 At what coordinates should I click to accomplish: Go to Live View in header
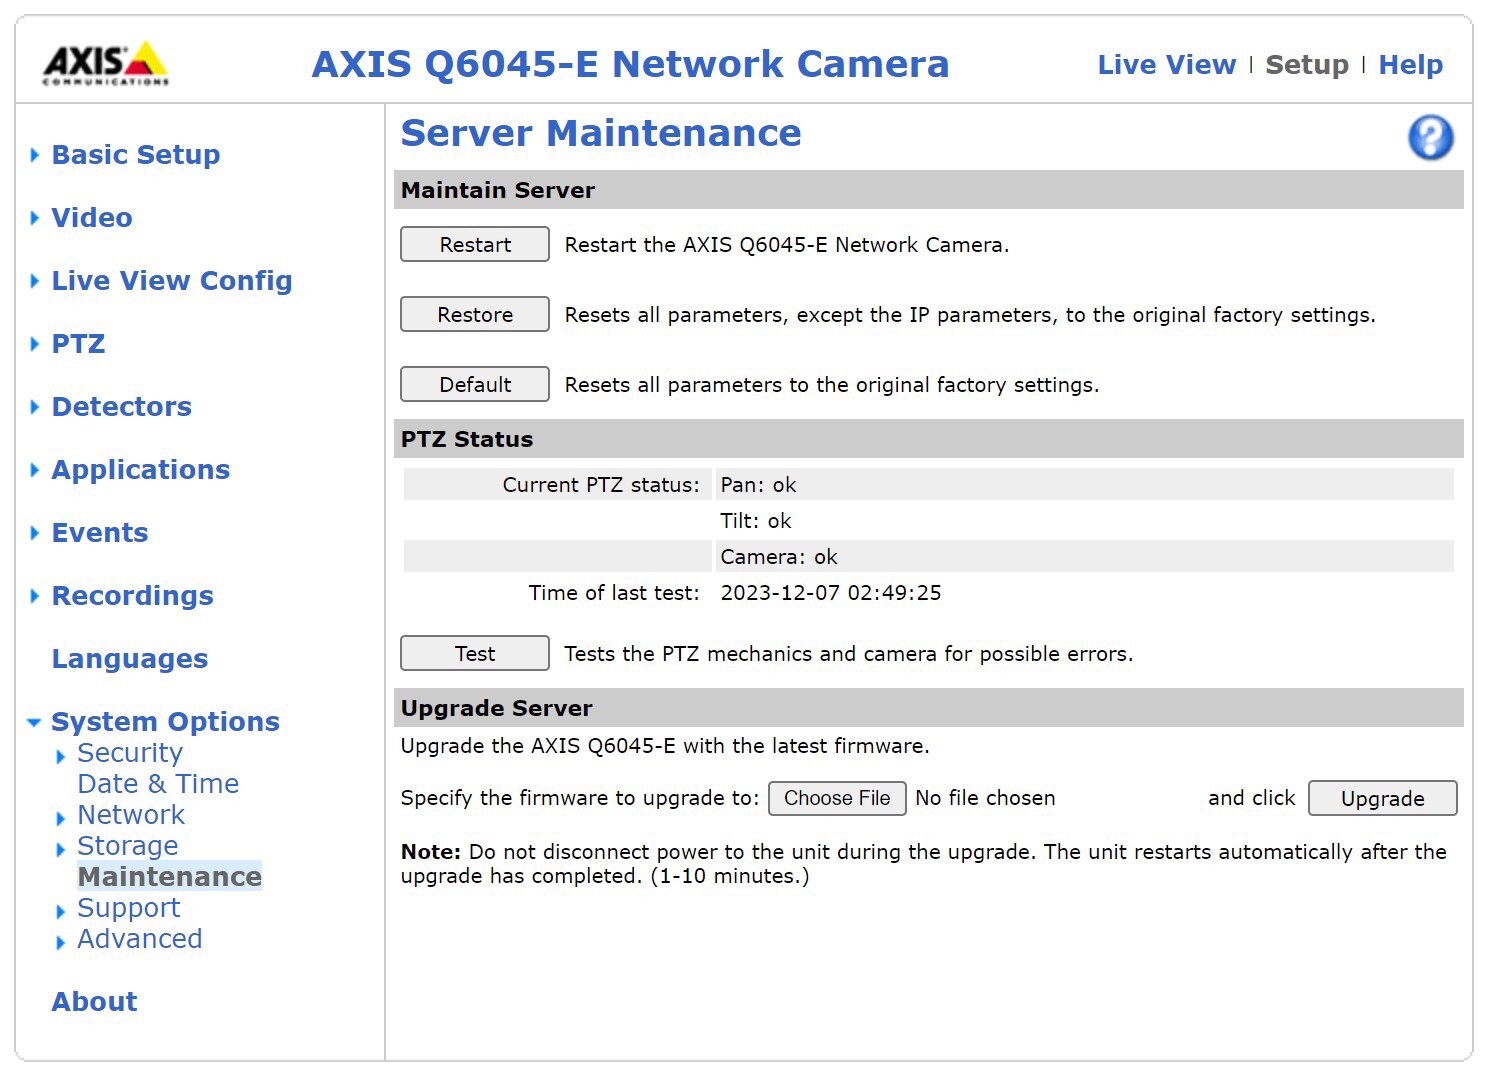(x=1167, y=65)
